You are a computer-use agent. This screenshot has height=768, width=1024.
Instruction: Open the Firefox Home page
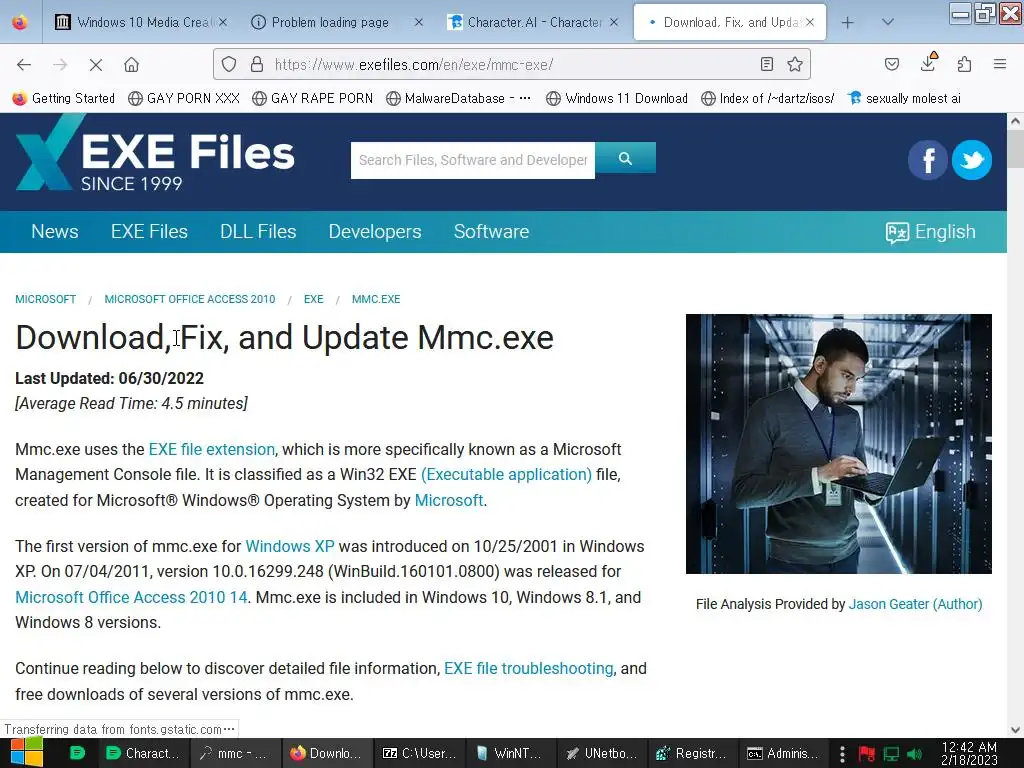(131, 64)
